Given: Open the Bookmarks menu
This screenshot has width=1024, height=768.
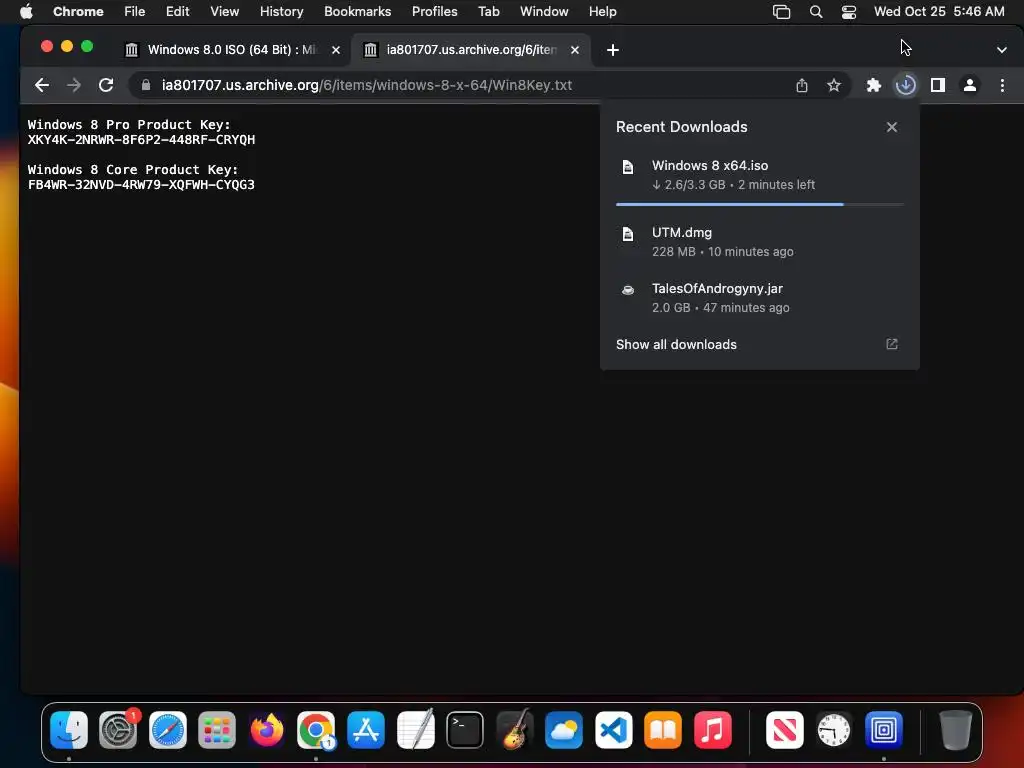Looking at the screenshot, I should [357, 11].
